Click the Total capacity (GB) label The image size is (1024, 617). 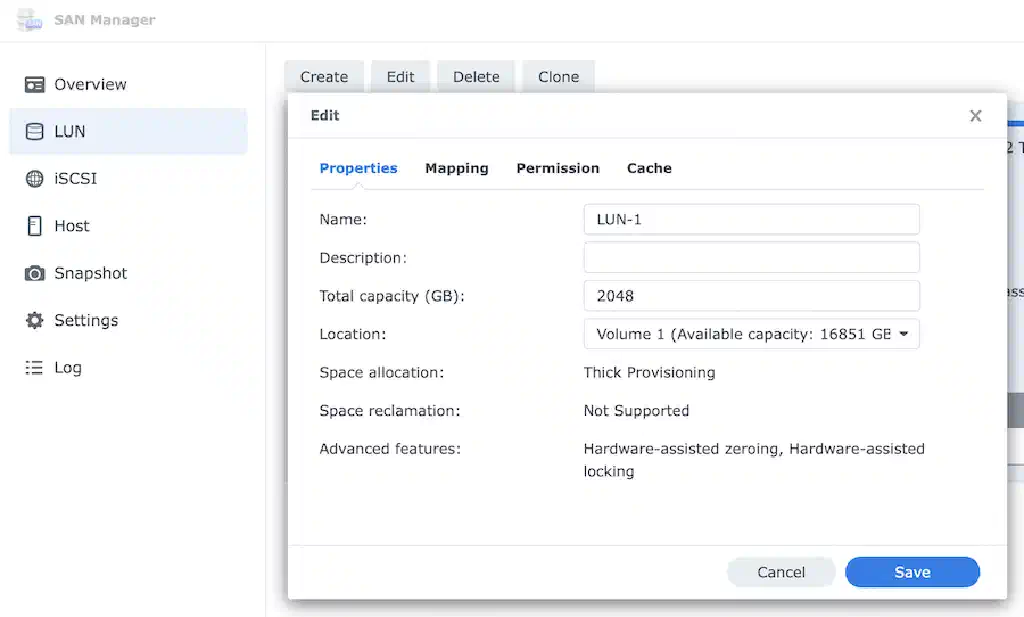pyautogui.click(x=392, y=296)
